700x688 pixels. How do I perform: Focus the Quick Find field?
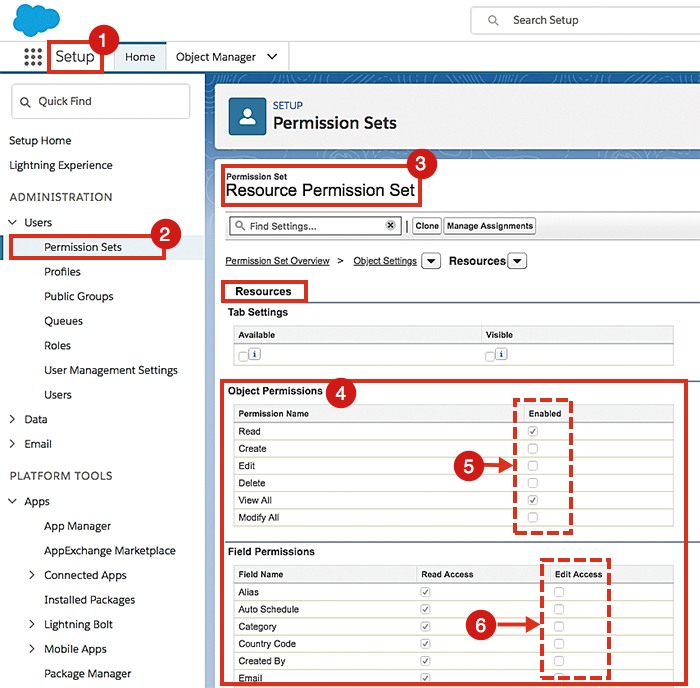coord(100,101)
